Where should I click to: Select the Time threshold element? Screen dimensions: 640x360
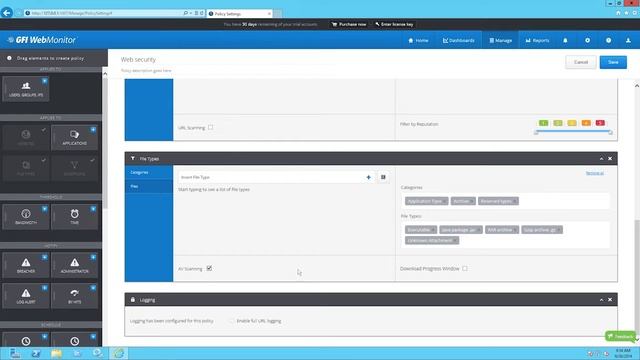click(x=74, y=216)
